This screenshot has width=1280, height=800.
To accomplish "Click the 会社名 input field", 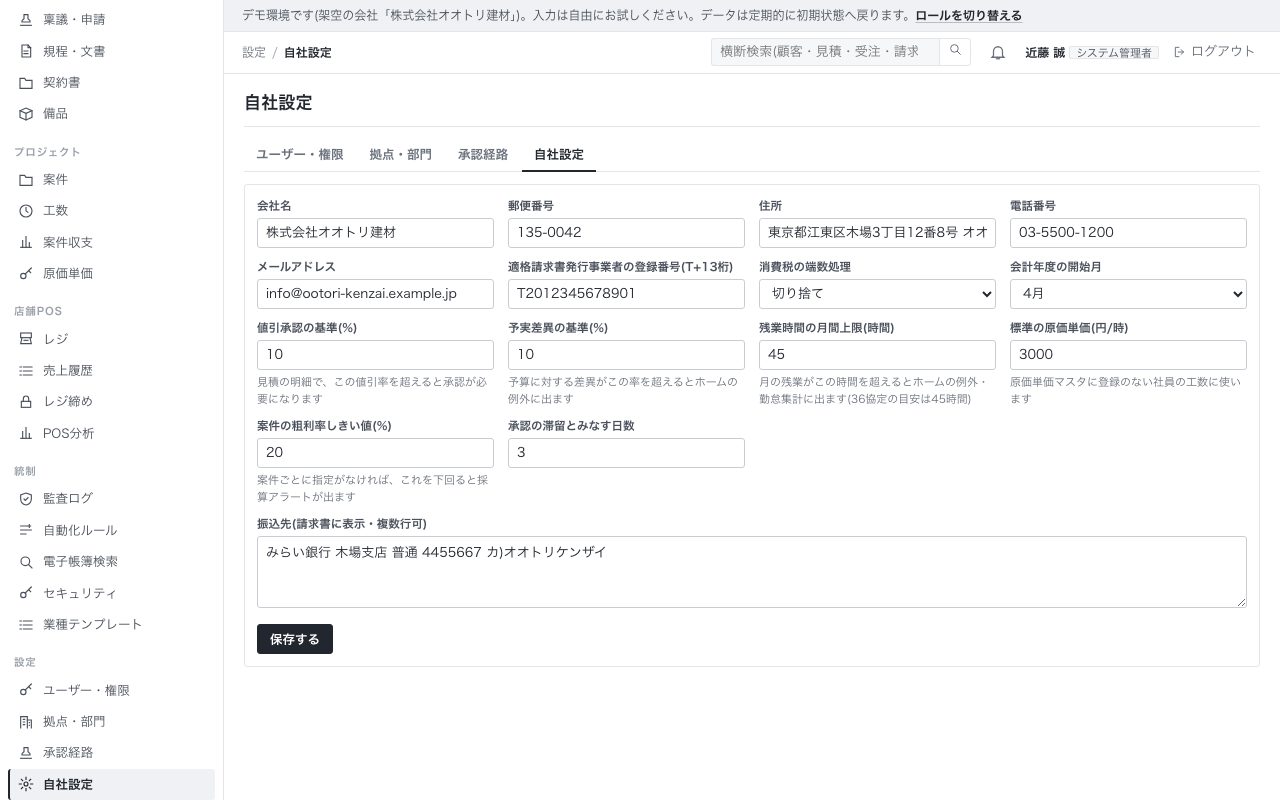I will (375, 232).
